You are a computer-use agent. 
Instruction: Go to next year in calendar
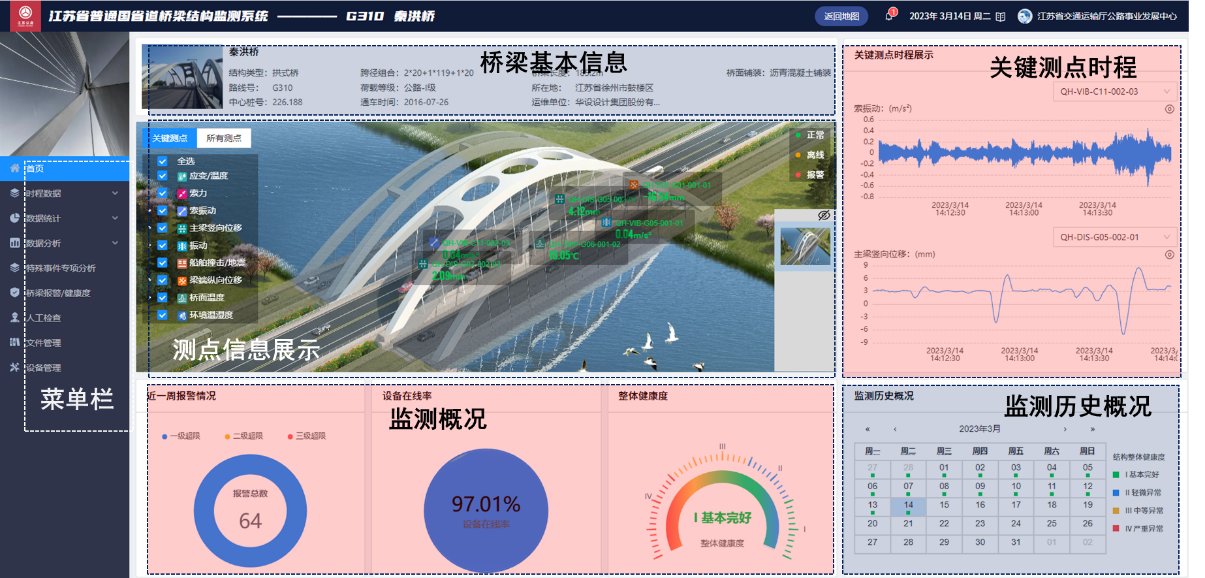click(x=1091, y=429)
